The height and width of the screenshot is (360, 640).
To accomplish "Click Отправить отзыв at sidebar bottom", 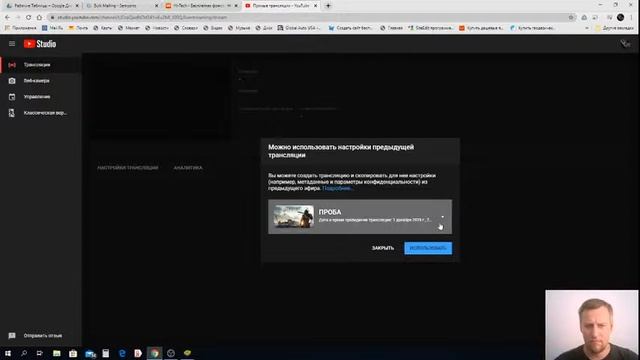I will pos(42,336).
